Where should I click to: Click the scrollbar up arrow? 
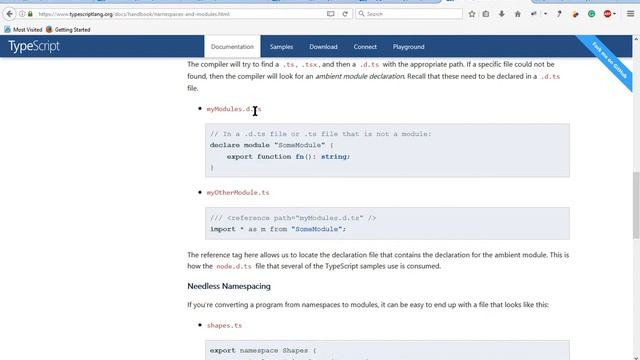[x=636, y=39]
